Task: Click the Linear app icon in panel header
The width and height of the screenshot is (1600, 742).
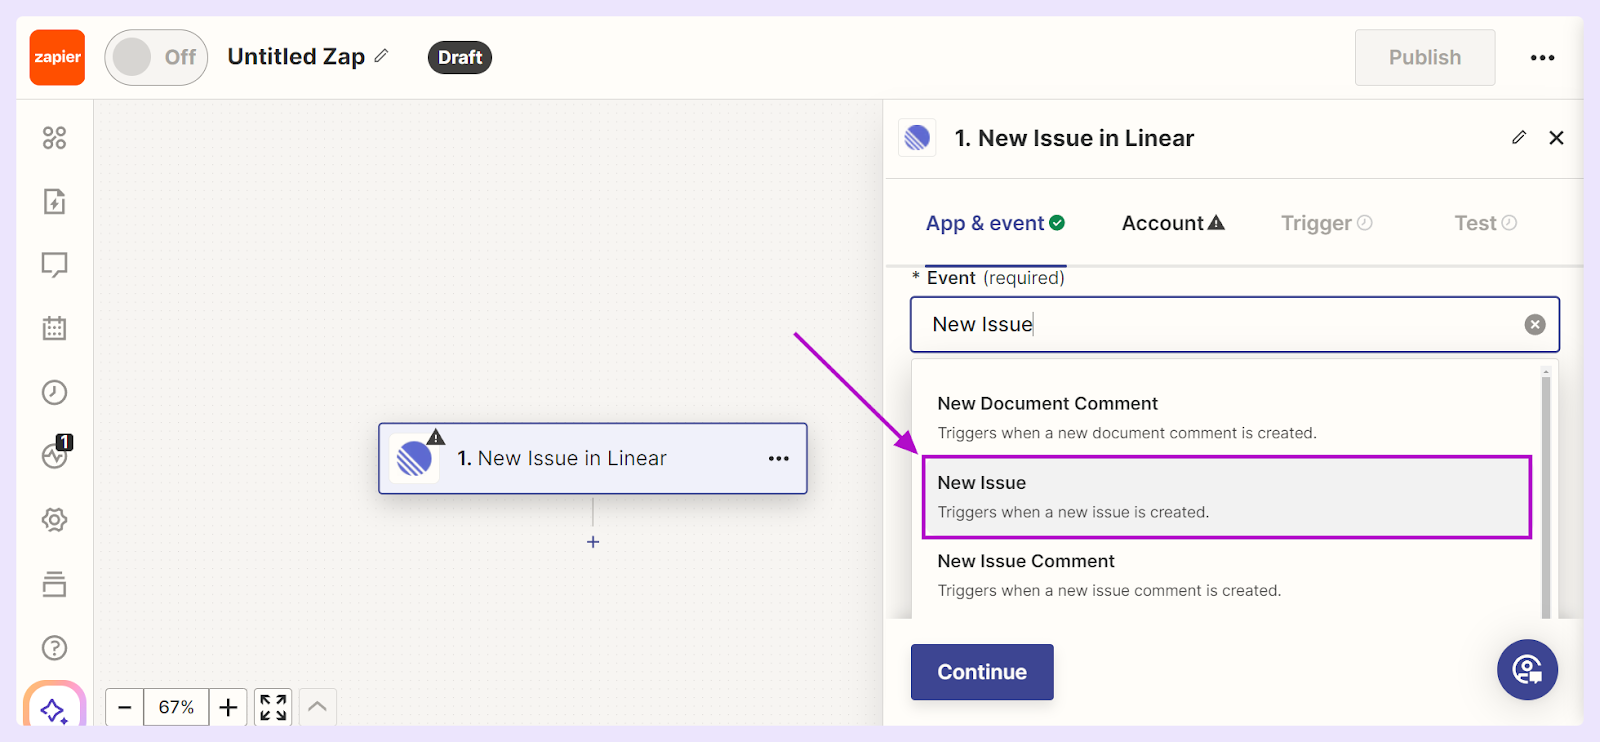Action: pyautogui.click(x=917, y=137)
